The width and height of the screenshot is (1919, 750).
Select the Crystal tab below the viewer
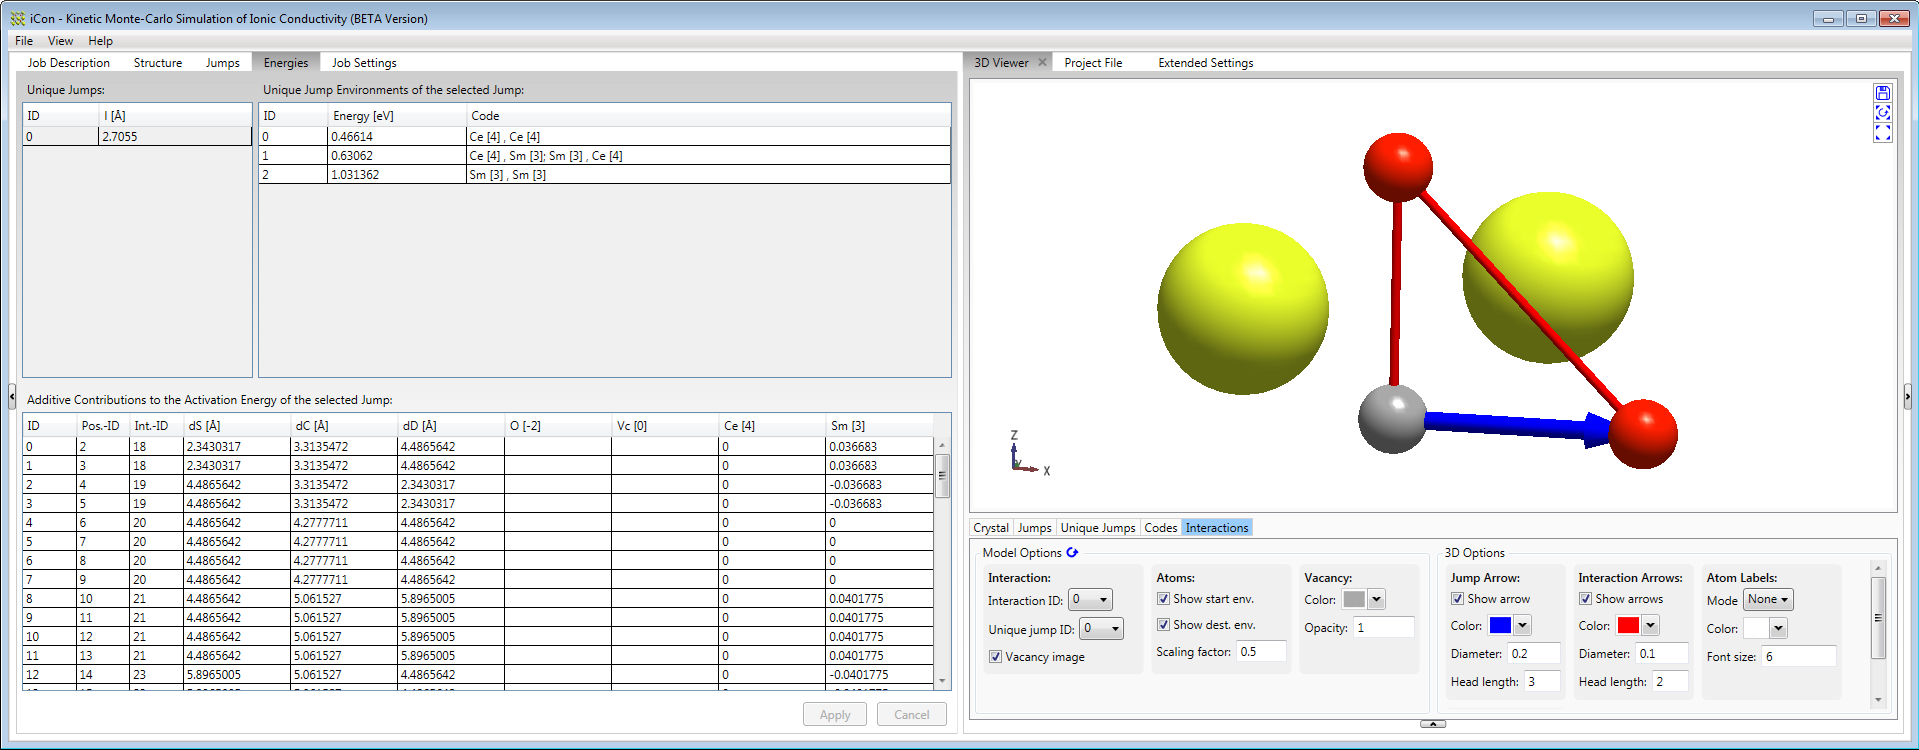(991, 528)
